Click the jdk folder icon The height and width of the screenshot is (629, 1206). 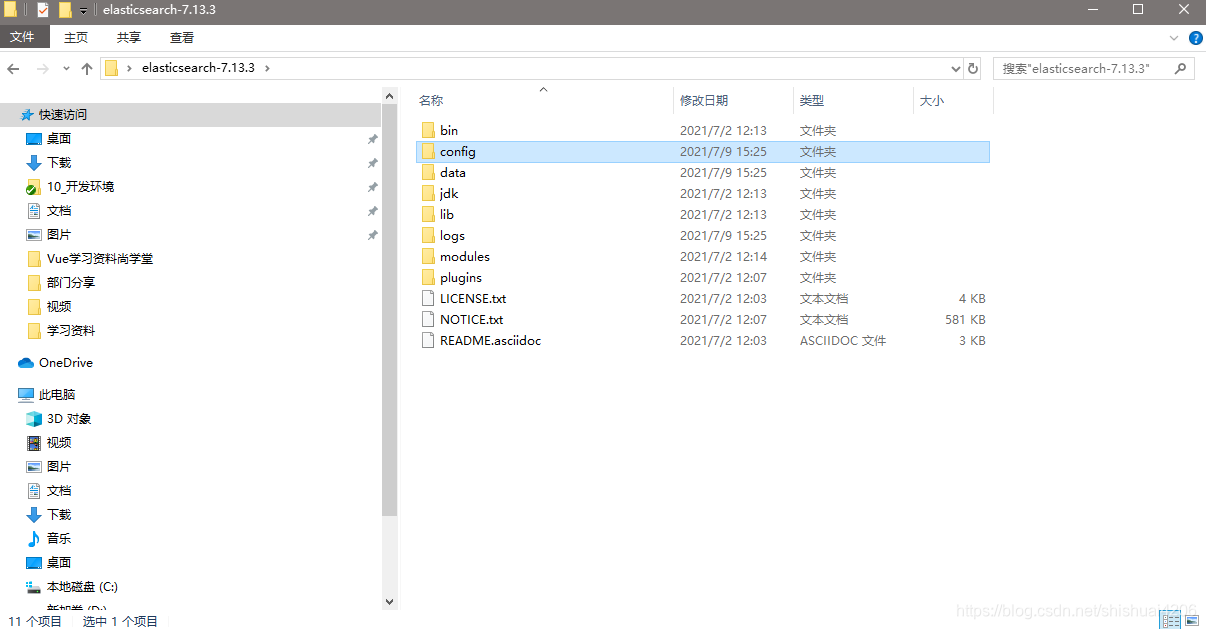click(x=428, y=193)
